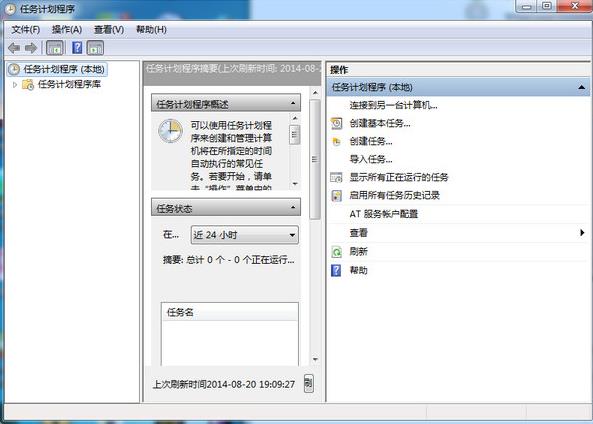Click the green 刷新 icon

point(336,252)
